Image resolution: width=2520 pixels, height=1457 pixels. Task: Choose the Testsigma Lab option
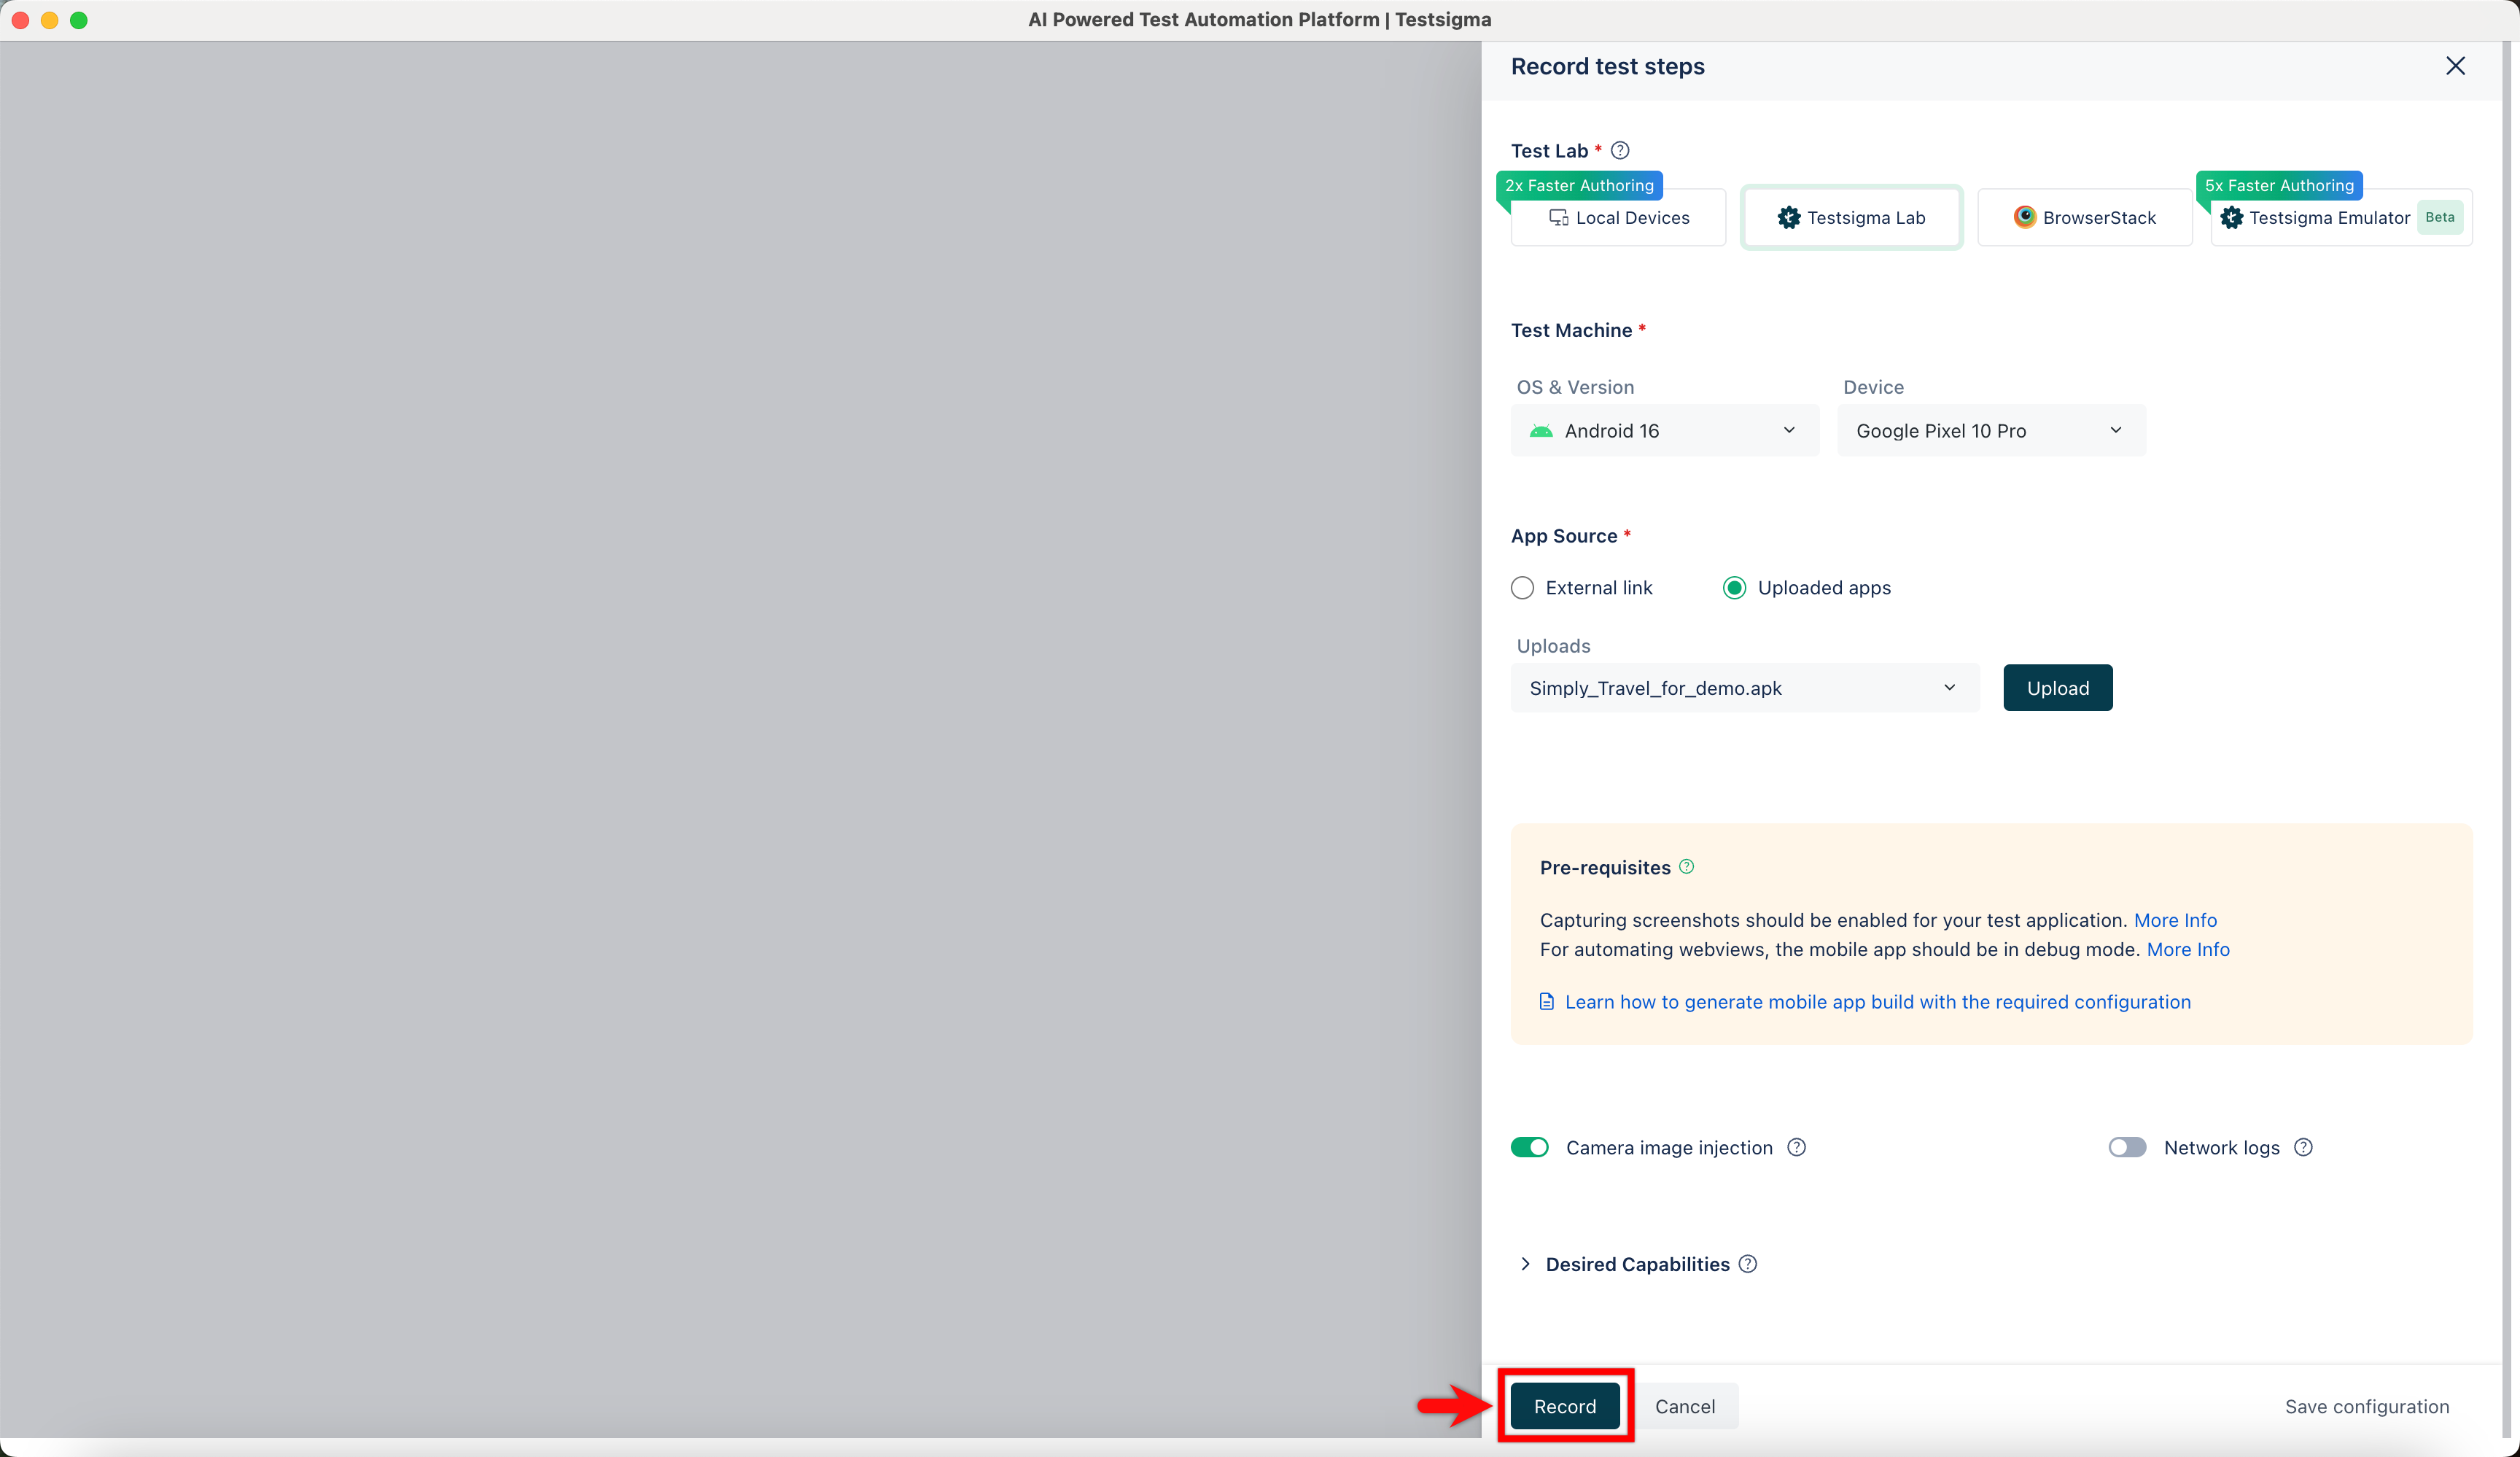click(x=1851, y=217)
